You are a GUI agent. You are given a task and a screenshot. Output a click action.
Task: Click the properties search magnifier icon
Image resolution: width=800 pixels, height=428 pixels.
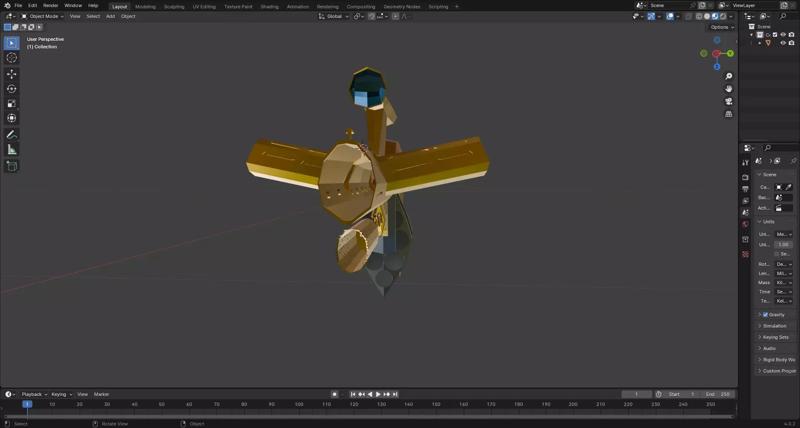pyautogui.click(x=767, y=148)
